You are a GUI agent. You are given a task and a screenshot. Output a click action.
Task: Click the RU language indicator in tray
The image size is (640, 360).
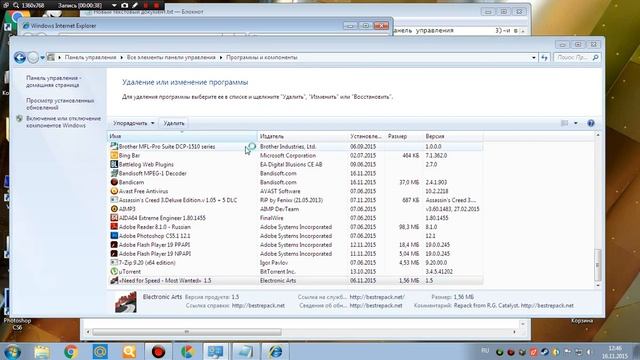[485, 351]
